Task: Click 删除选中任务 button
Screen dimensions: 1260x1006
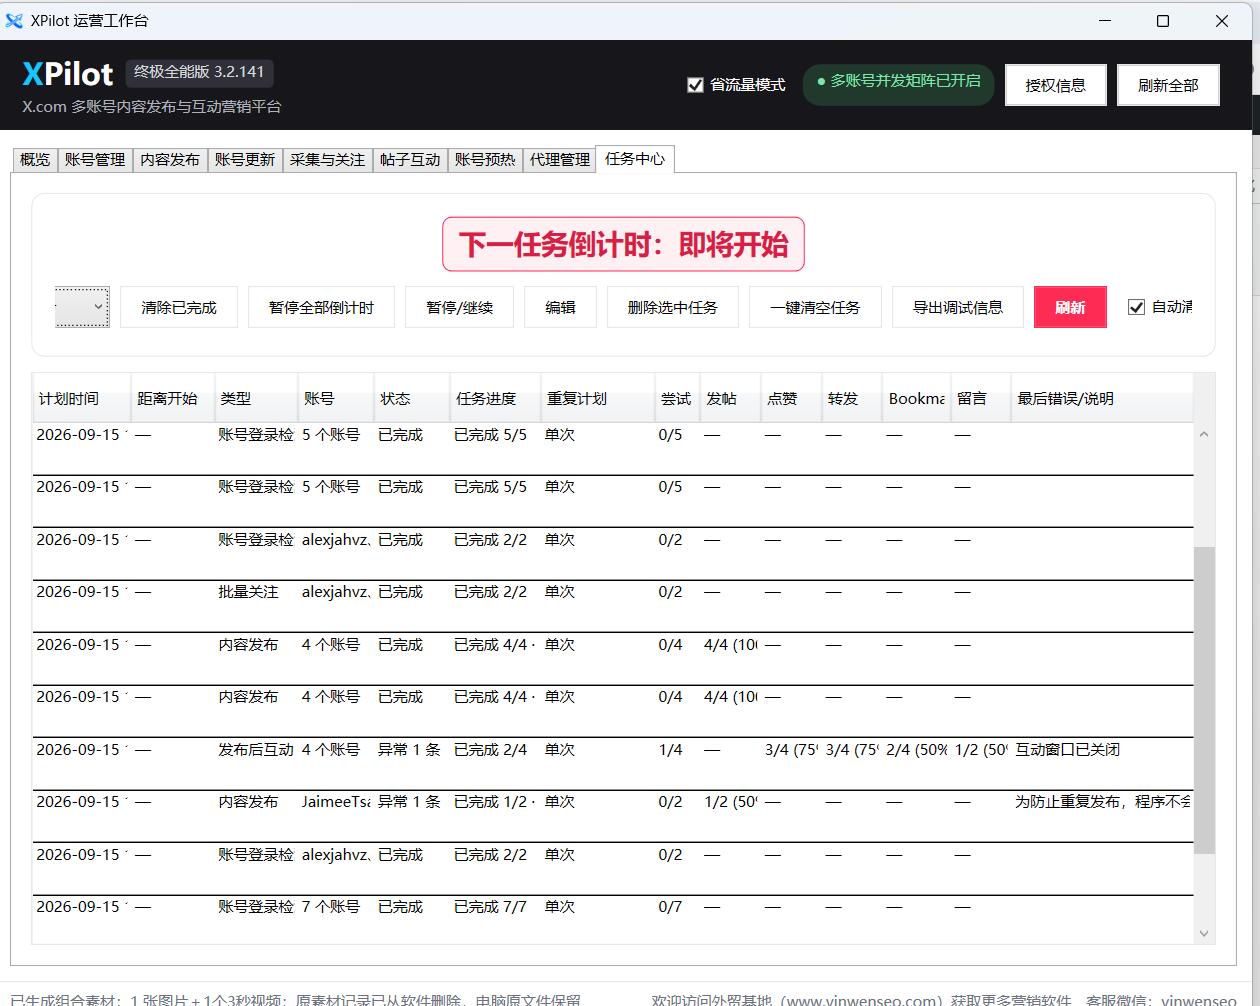Action: click(673, 307)
